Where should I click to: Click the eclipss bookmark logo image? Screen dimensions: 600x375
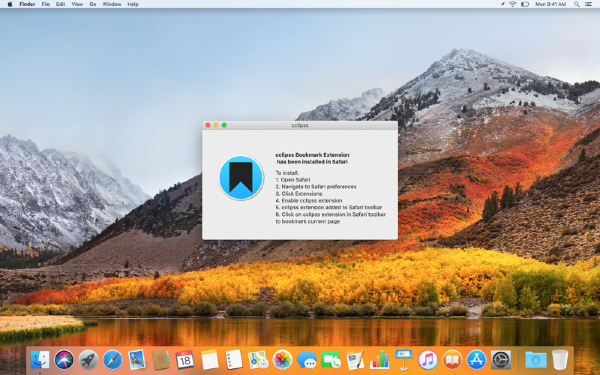tap(241, 178)
